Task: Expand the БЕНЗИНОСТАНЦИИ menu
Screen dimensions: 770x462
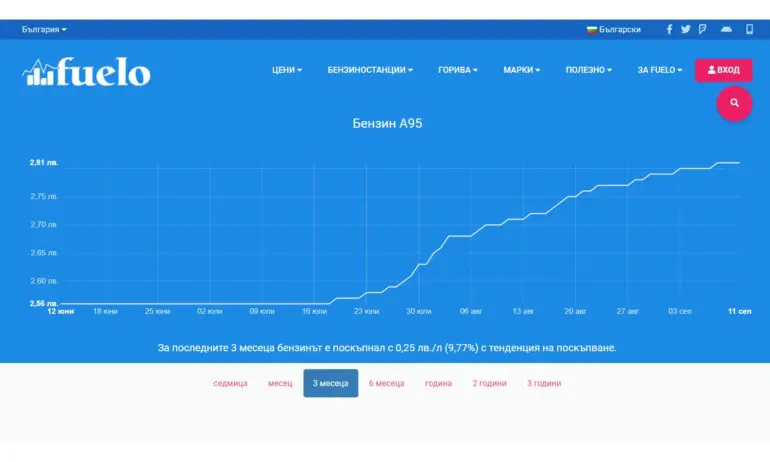Action: pos(370,70)
